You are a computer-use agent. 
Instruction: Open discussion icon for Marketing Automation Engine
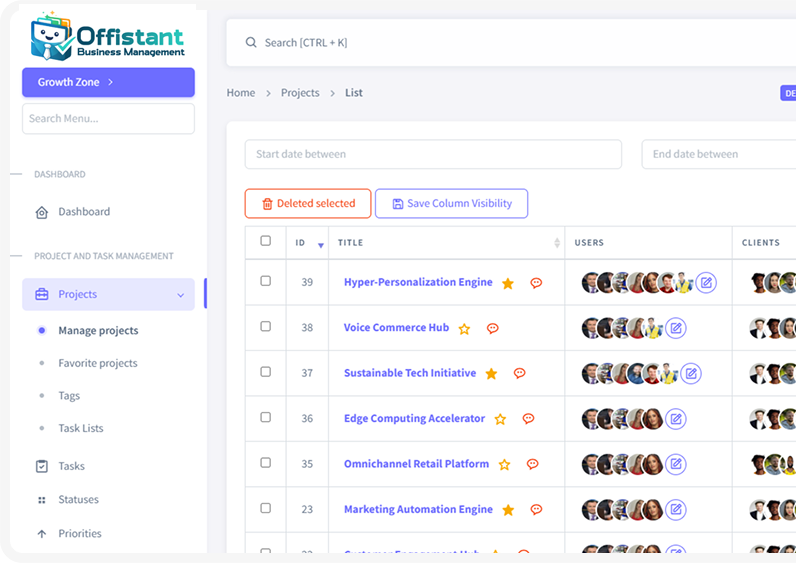(x=536, y=510)
